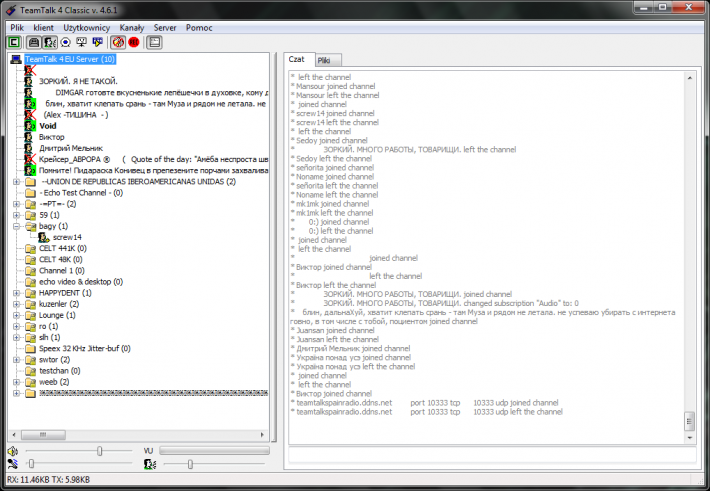Select user (Alex -ТИШИНА -)
Image resolution: width=710 pixels, height=491 pixels.
76,115
